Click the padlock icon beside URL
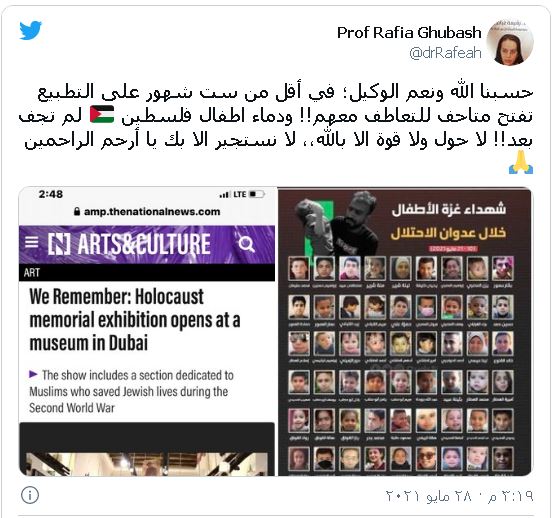 (76, 212)
